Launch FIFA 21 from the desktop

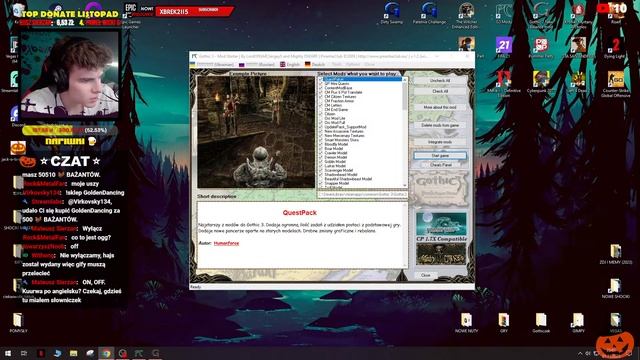[504, 47]
